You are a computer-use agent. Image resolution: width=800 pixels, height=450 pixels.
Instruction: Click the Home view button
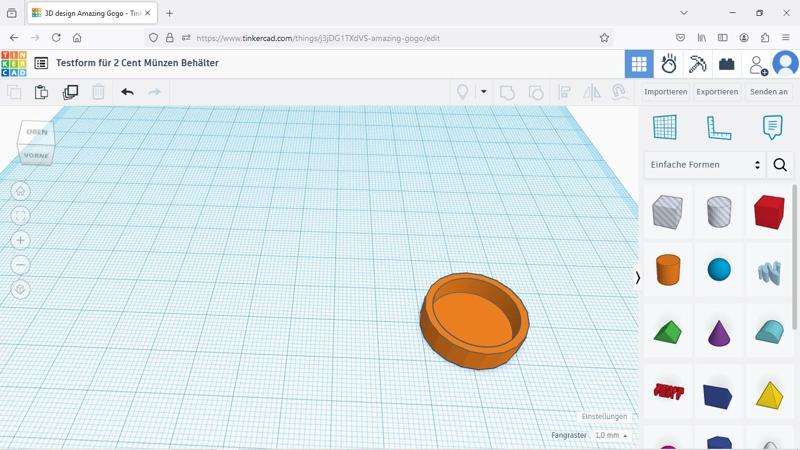20,191
